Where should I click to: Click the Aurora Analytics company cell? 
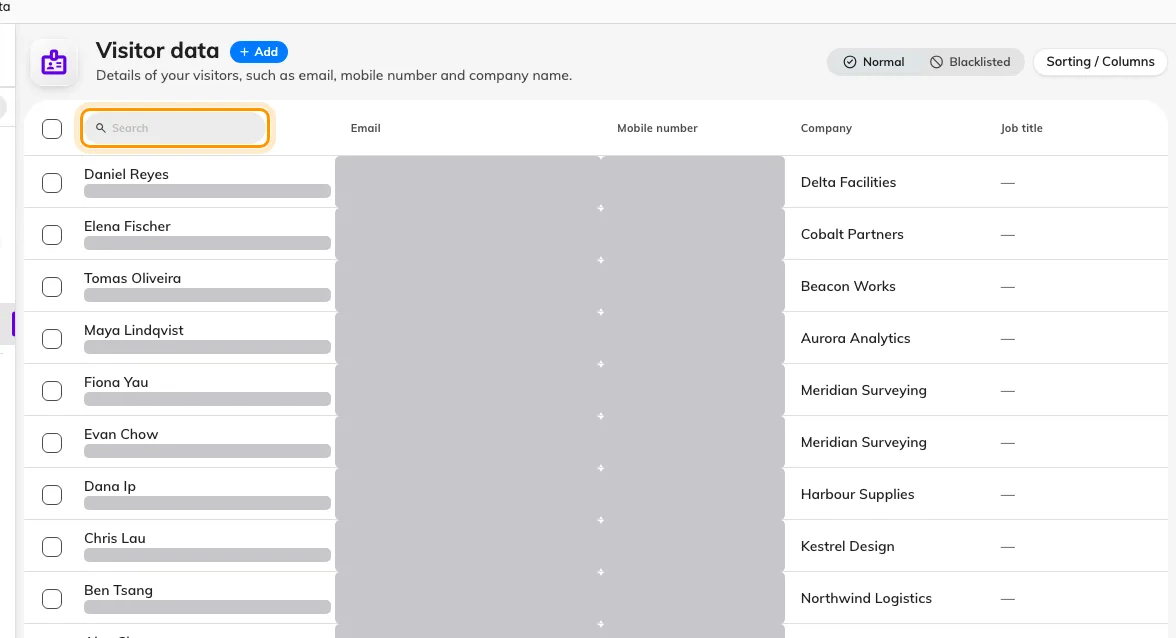click(855, 338)
